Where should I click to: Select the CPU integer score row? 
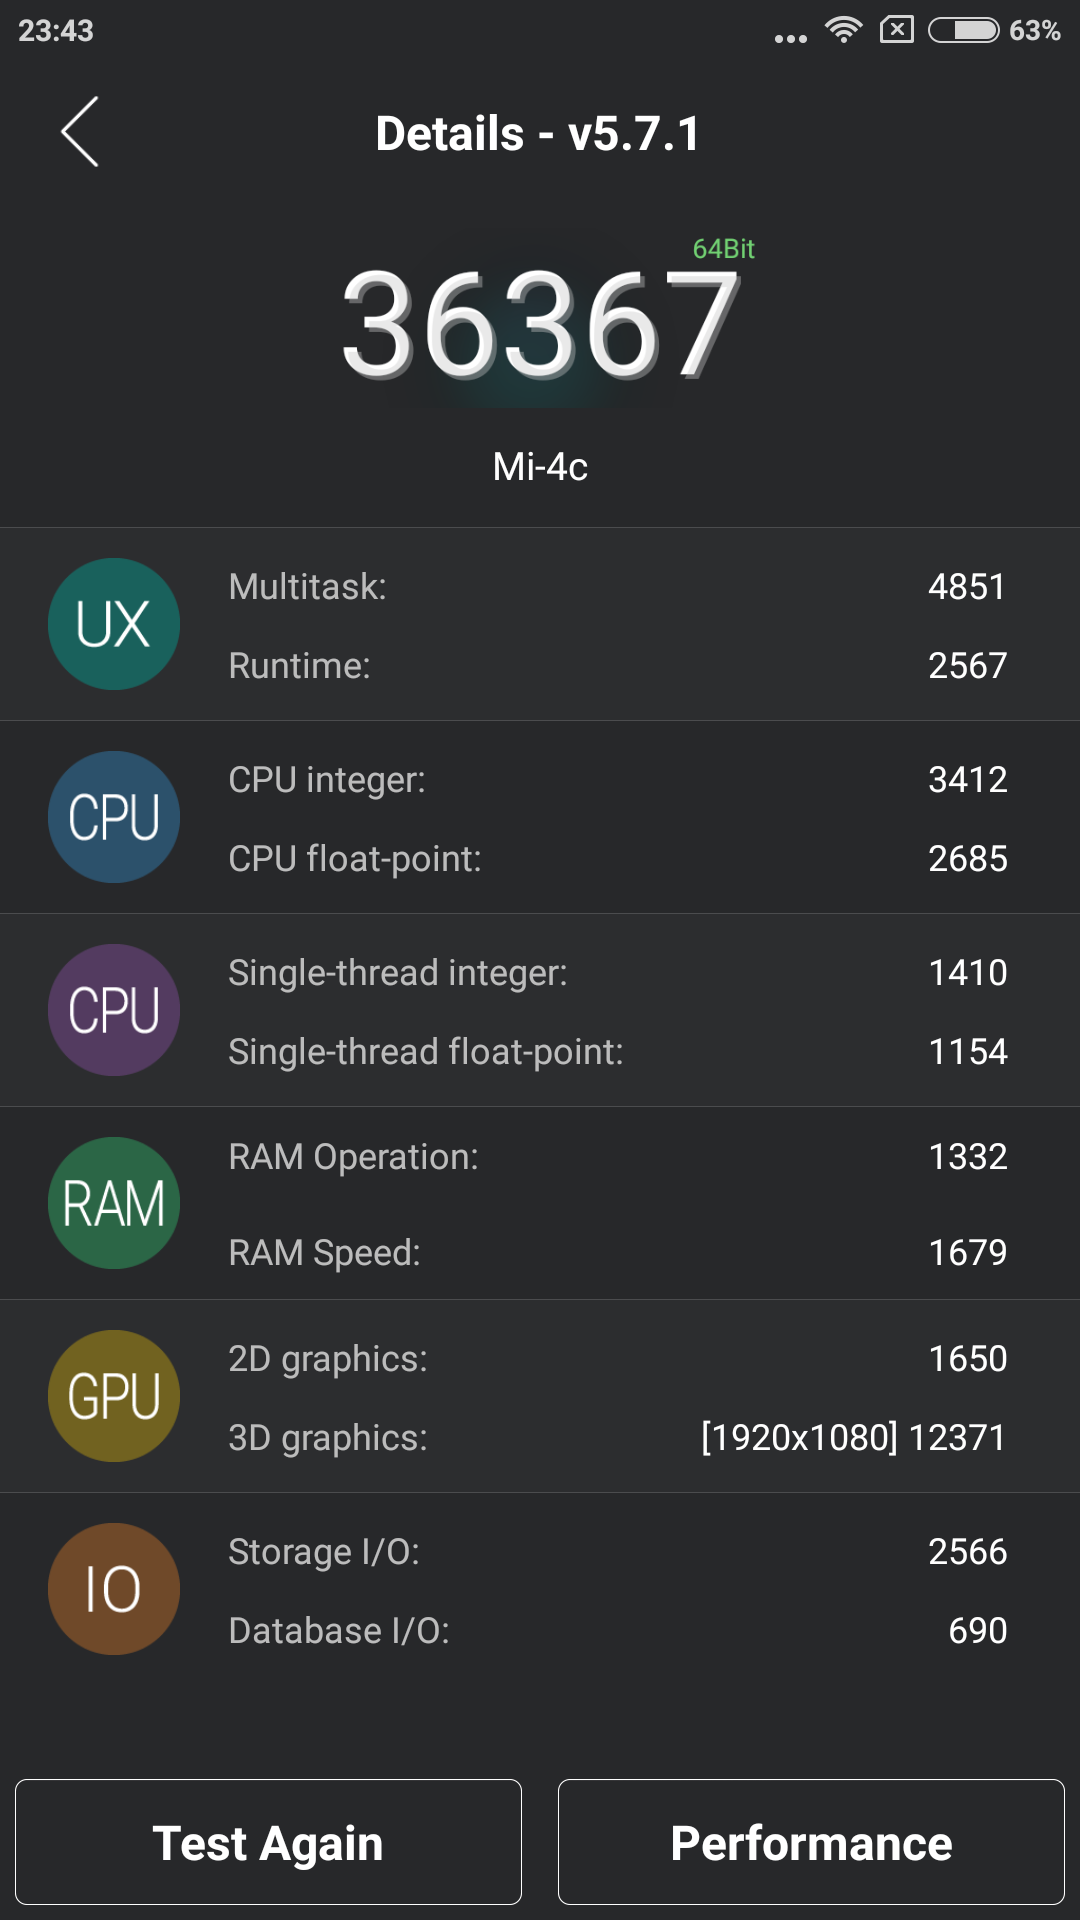pos(616,780)
